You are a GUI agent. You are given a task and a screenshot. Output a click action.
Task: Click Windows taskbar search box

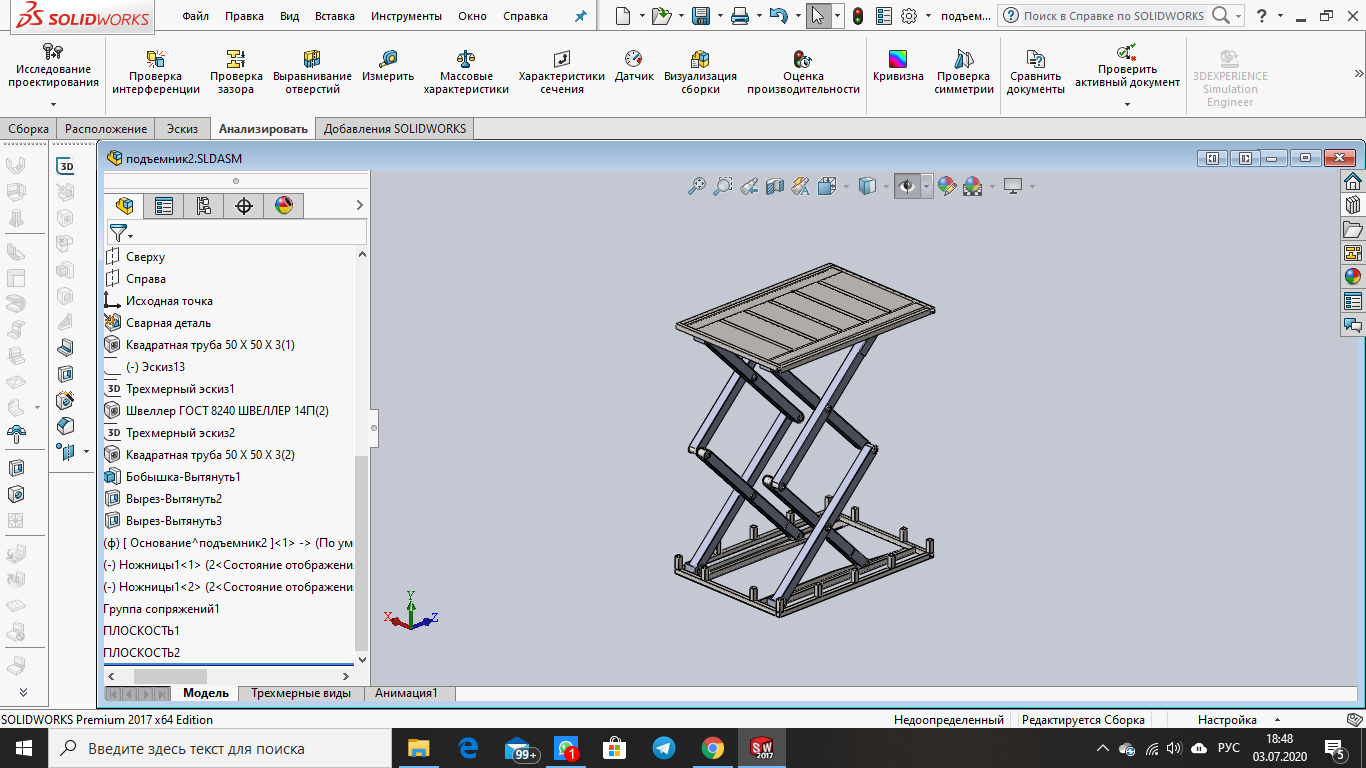click(x=217, y=748)
